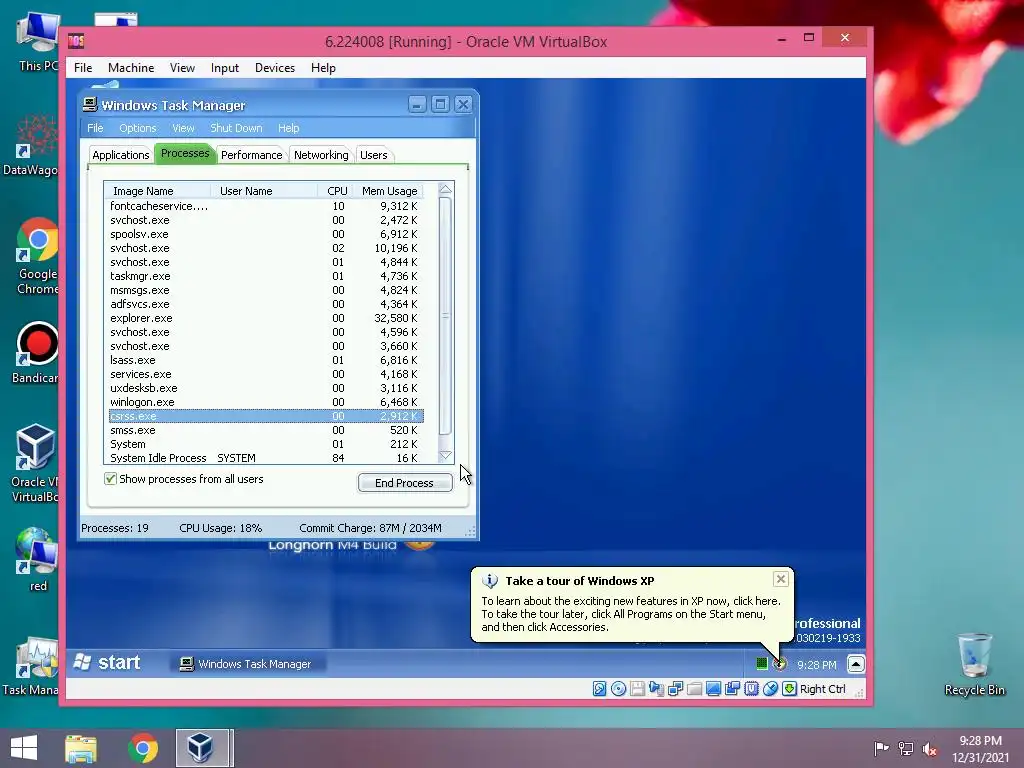The height and width of the screenshot is (768, 1024).
Task: Click the process list scroll down arrow
Action: click(x=445, y=456)
